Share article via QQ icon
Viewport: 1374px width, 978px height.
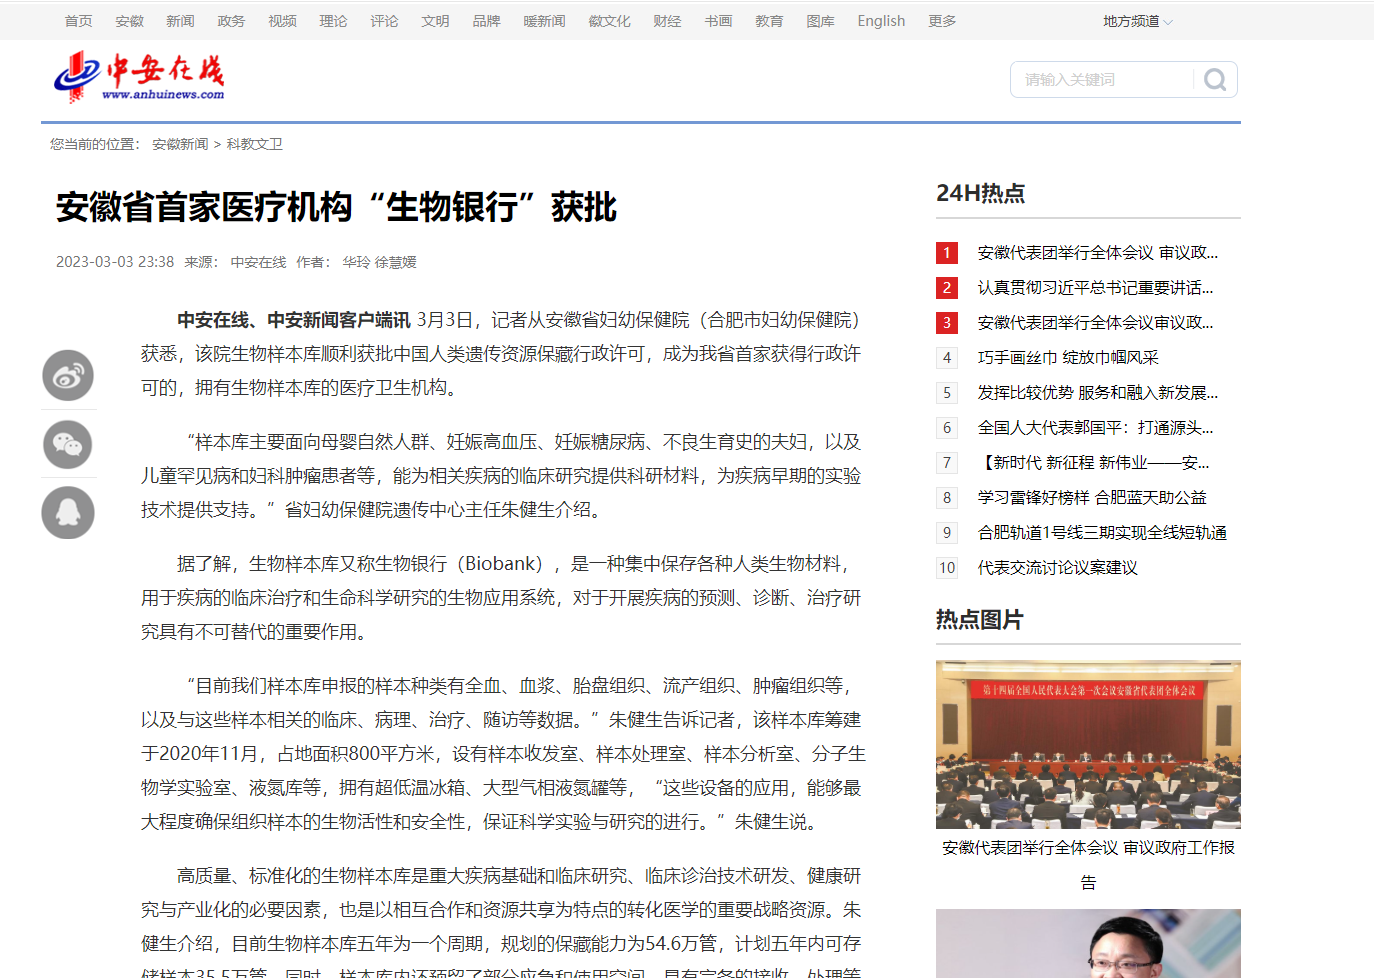point(68,513)
